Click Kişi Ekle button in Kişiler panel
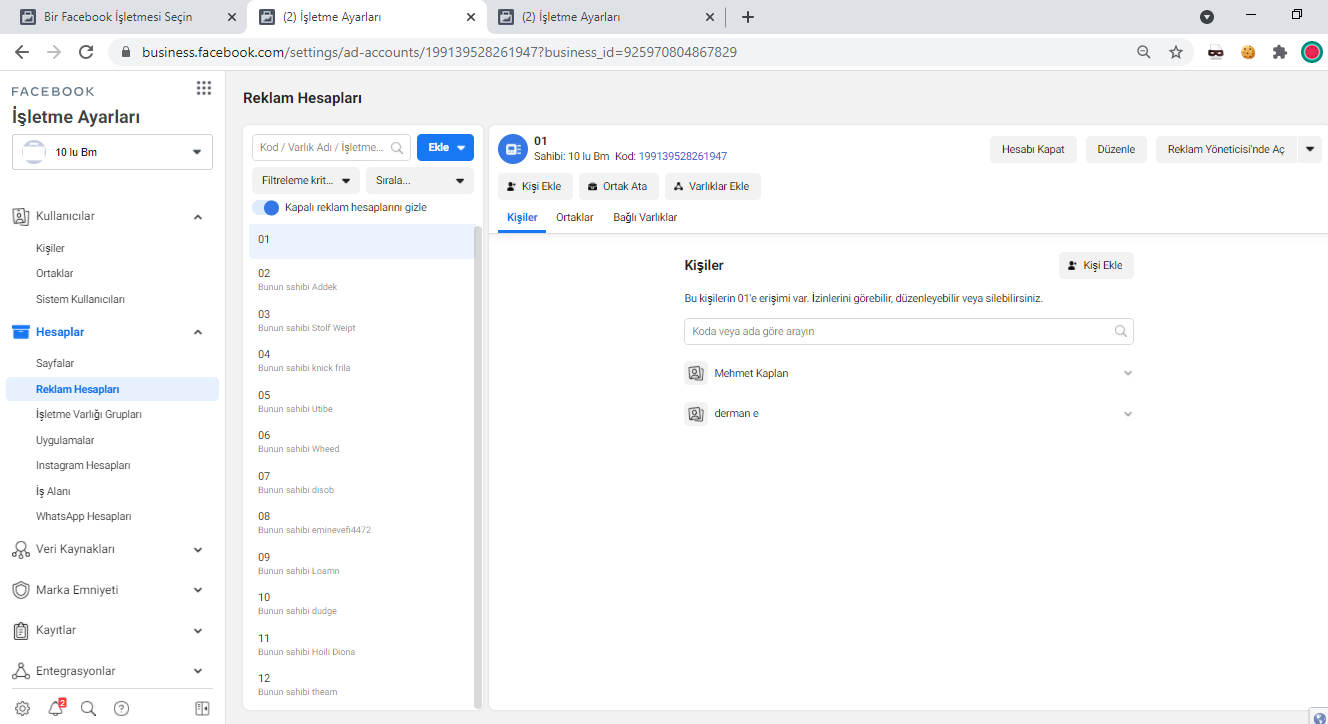The height and width of the screenshot is (724, 1328). (x=1096, y=265)
